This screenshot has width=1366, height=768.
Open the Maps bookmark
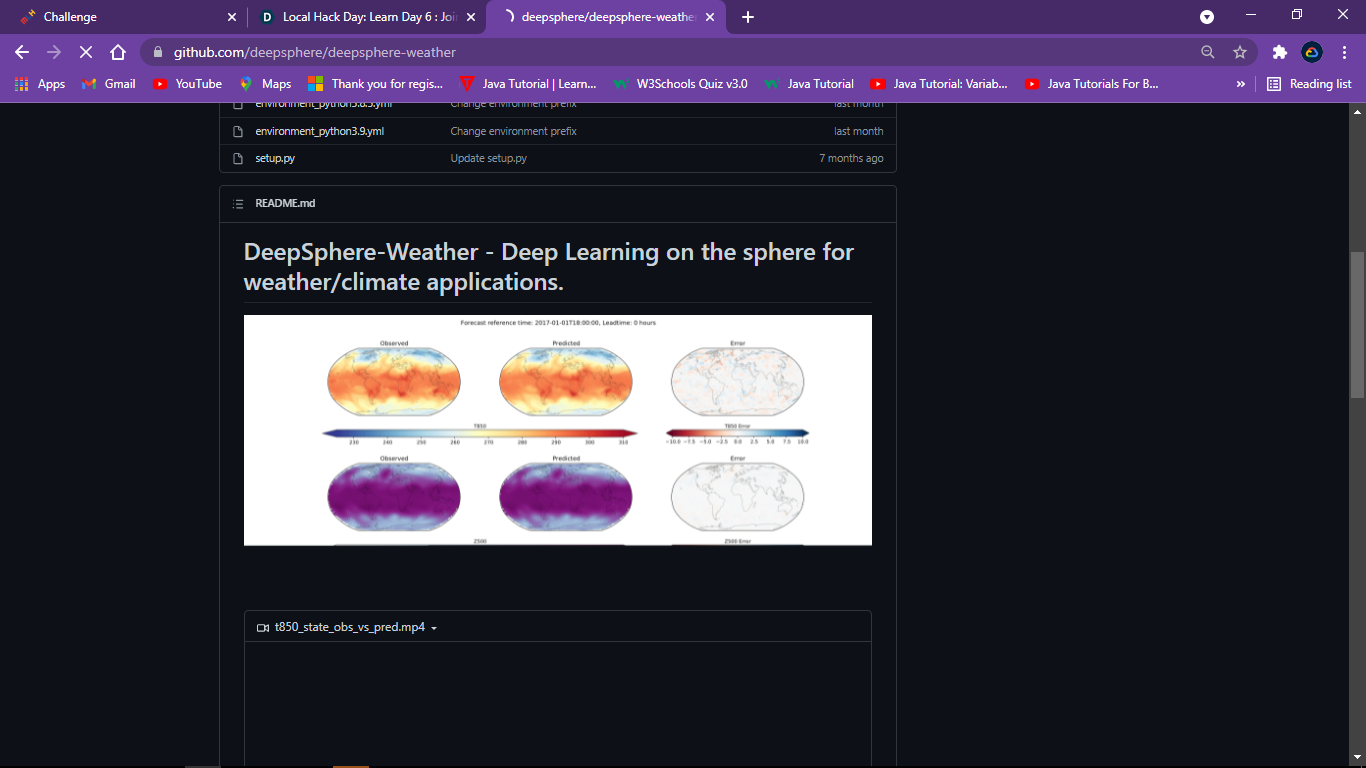coord(265,84)
